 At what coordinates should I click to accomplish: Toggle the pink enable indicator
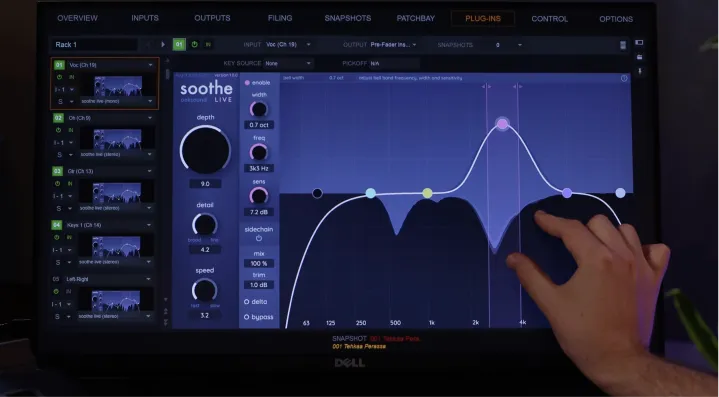pyautogui.click(x=247, y=83)
